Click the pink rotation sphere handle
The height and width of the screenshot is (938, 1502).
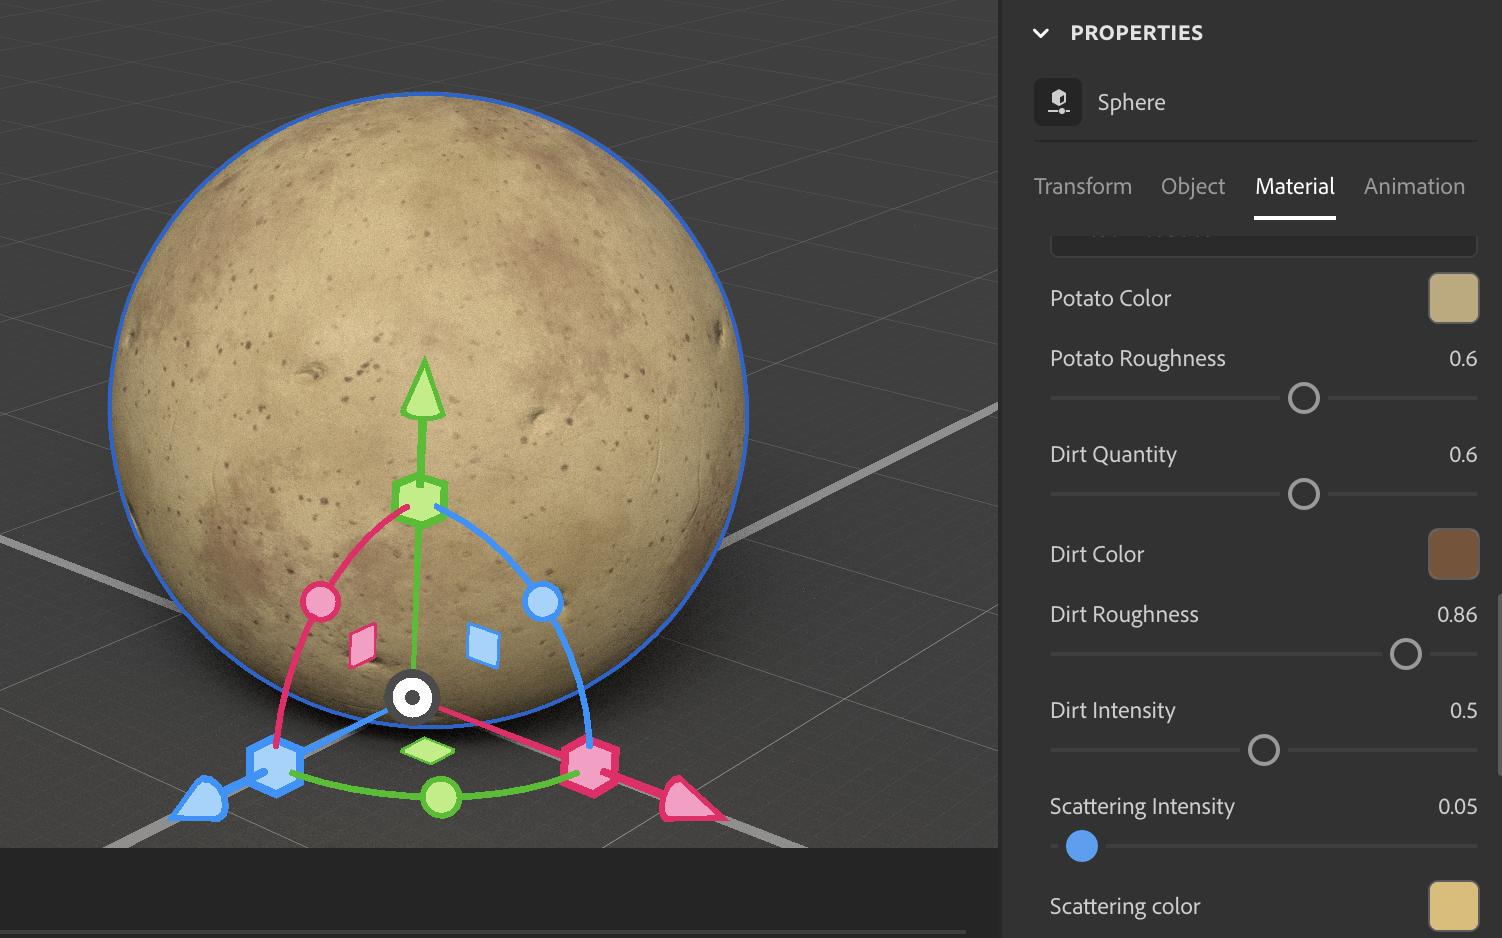(x=322, y=601)
